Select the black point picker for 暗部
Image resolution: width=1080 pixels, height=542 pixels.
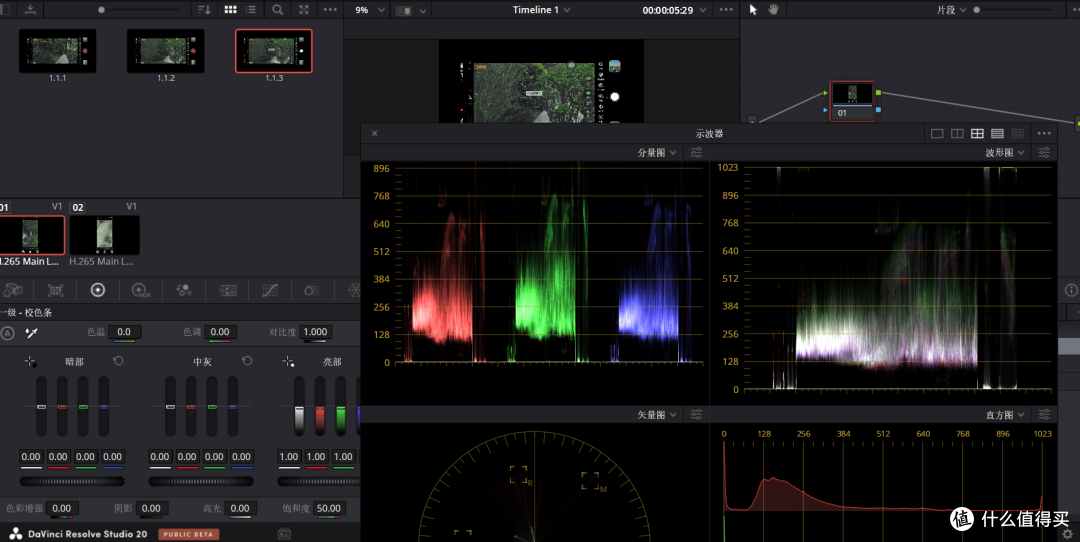(x=30, y=362)
